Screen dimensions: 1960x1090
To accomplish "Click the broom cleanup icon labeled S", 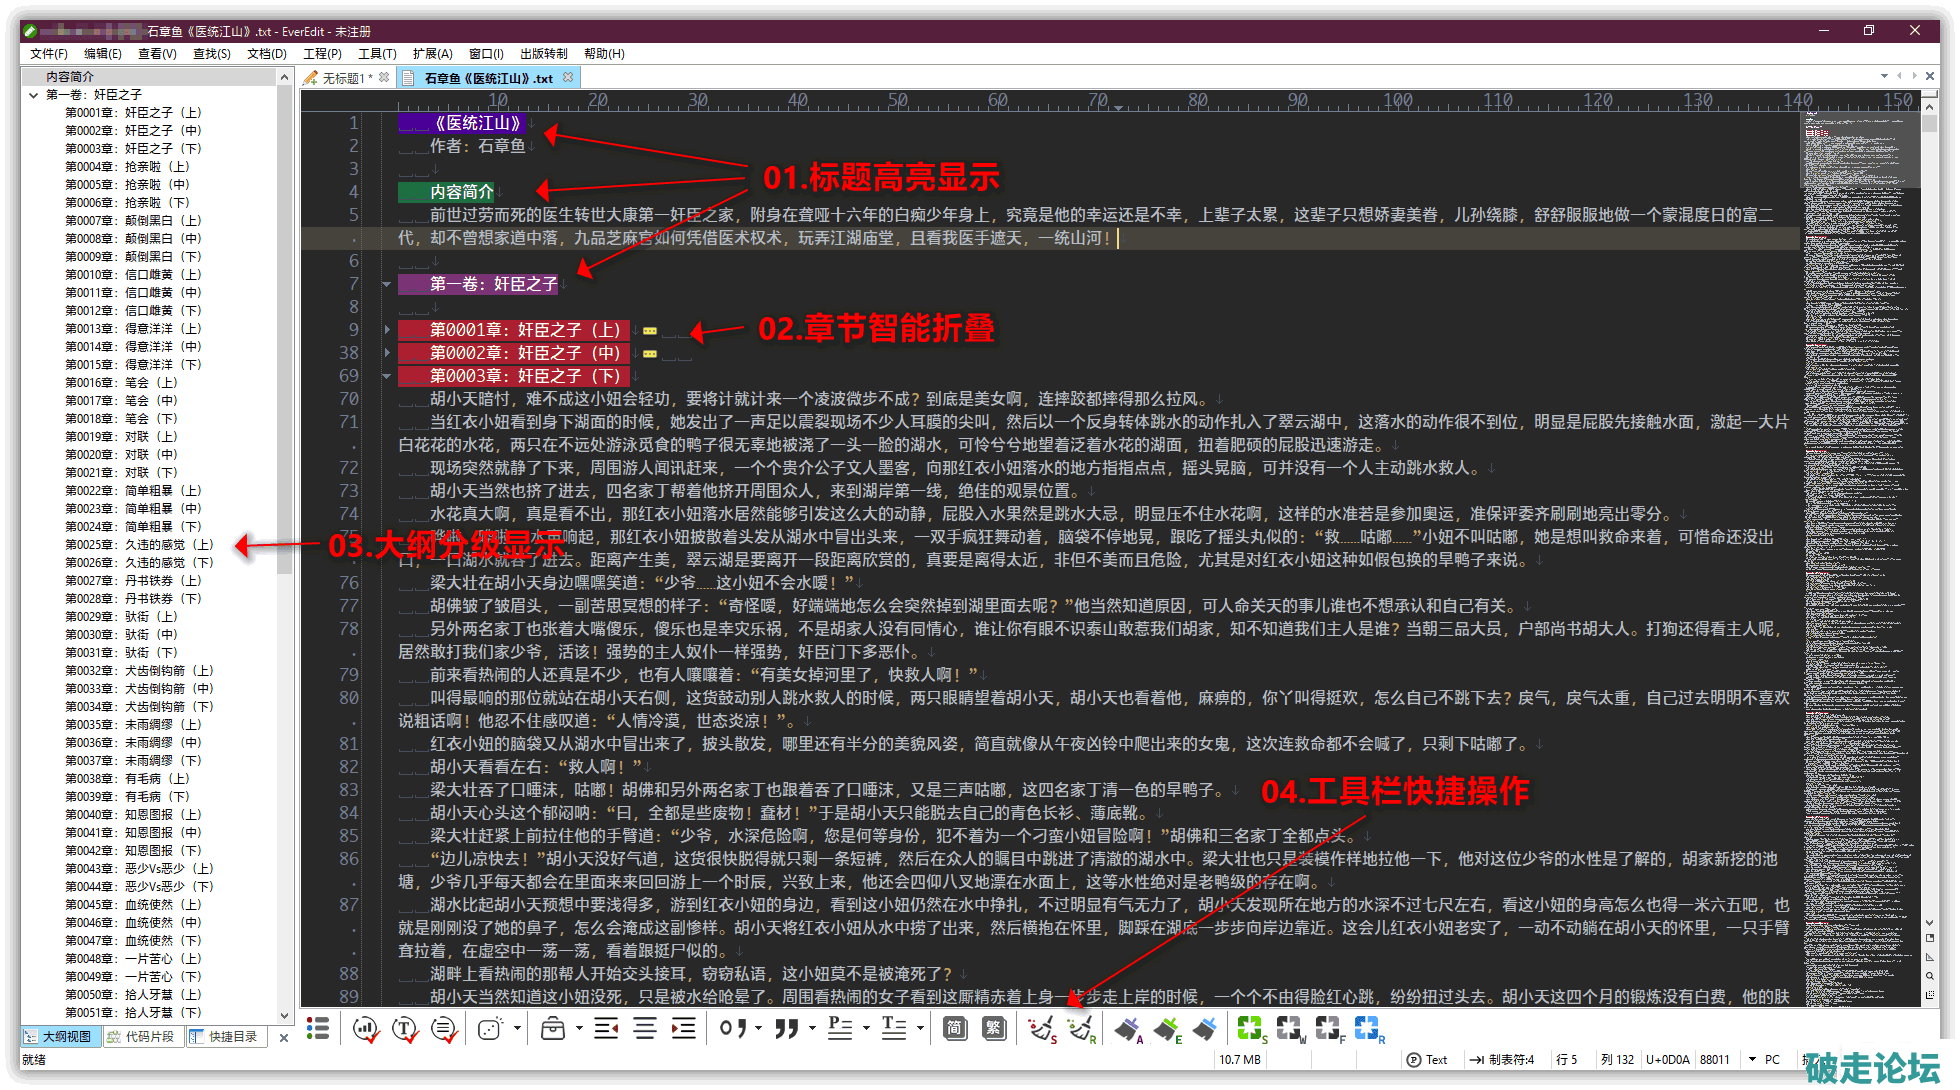I will [x=1041, y=1029].
